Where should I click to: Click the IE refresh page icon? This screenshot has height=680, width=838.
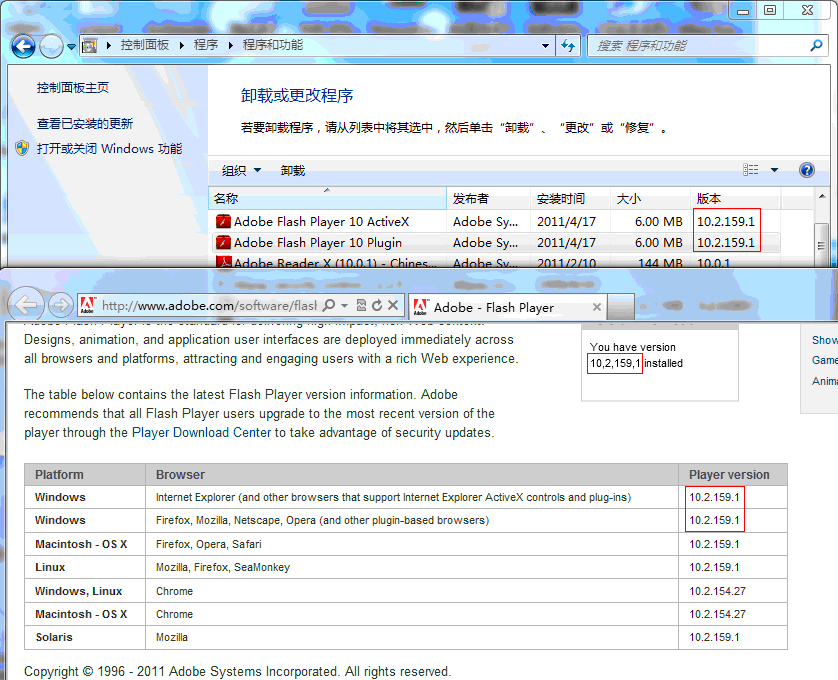tap(377, 306)
